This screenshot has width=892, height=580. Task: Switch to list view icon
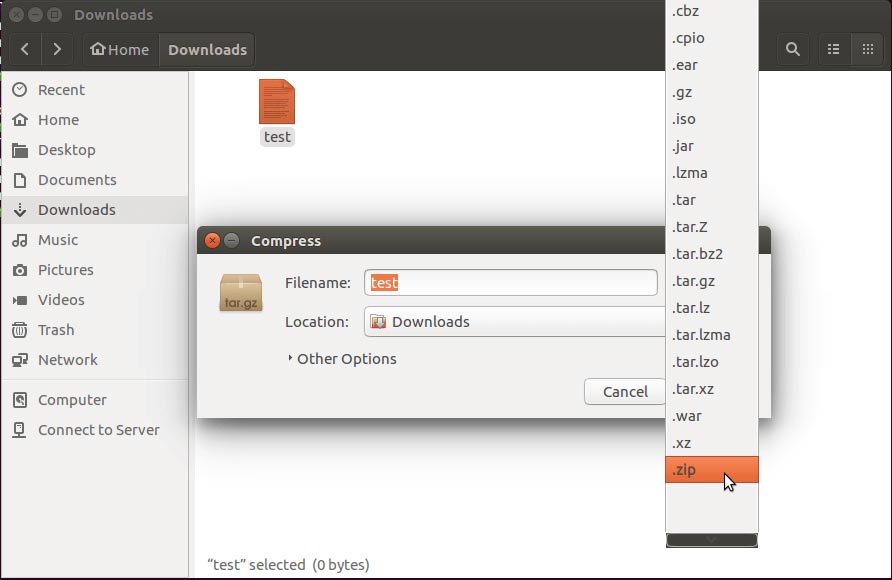(833, 49)
